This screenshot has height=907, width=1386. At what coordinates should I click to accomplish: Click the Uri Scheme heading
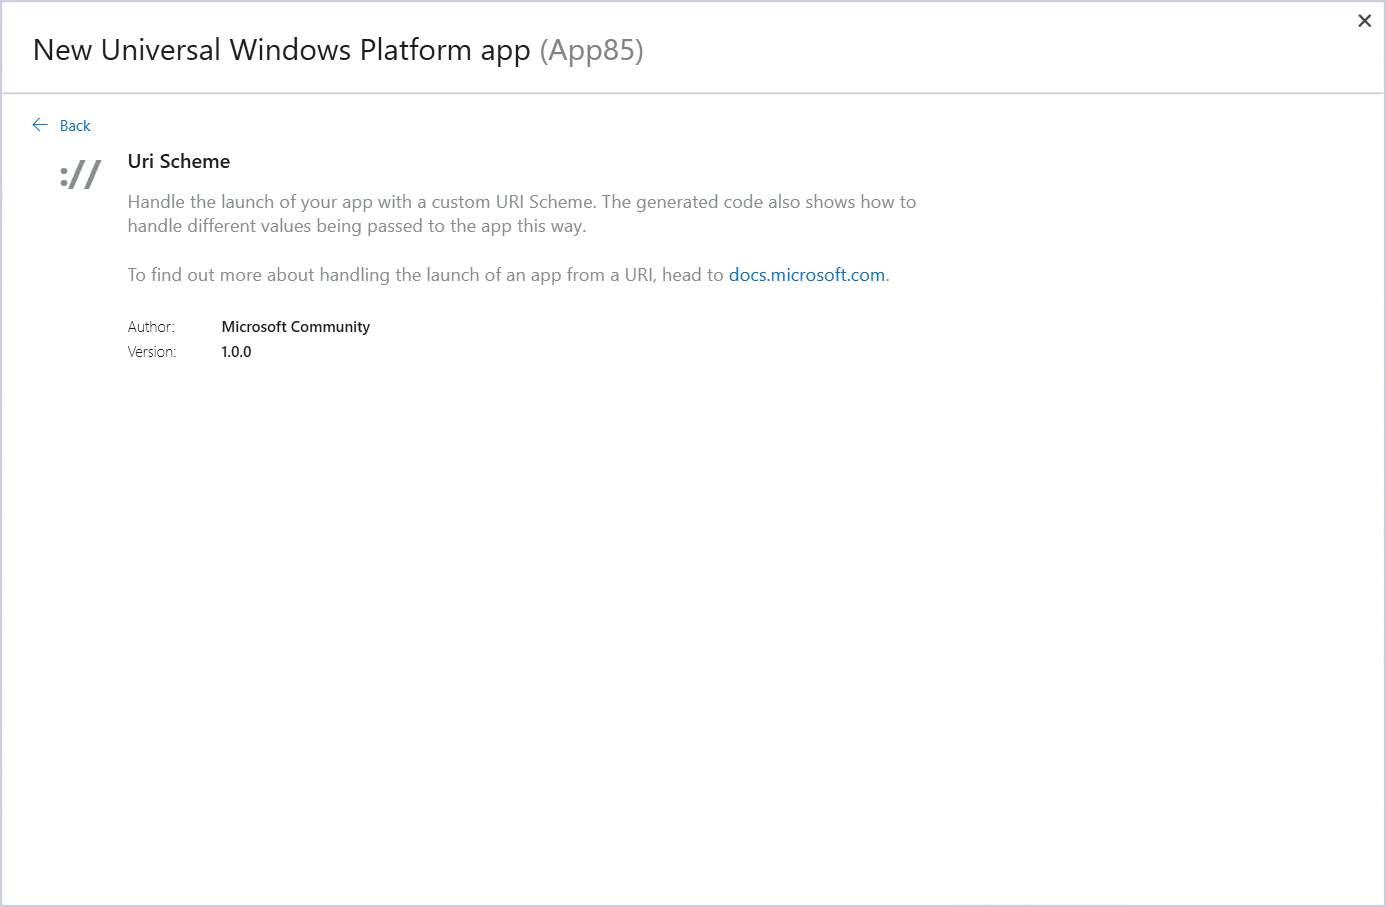[x=178, y=160]
